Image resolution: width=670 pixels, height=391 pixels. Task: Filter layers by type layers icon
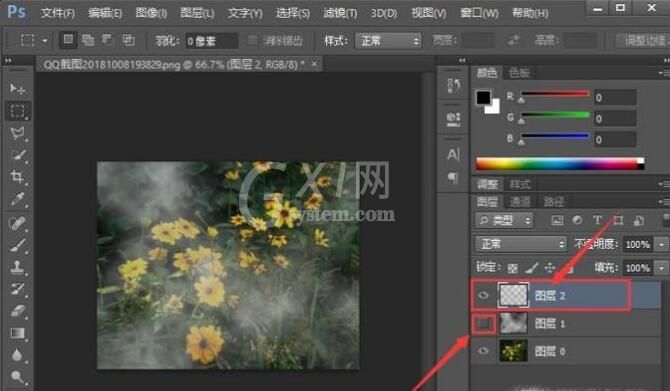(x=597, y=220)
